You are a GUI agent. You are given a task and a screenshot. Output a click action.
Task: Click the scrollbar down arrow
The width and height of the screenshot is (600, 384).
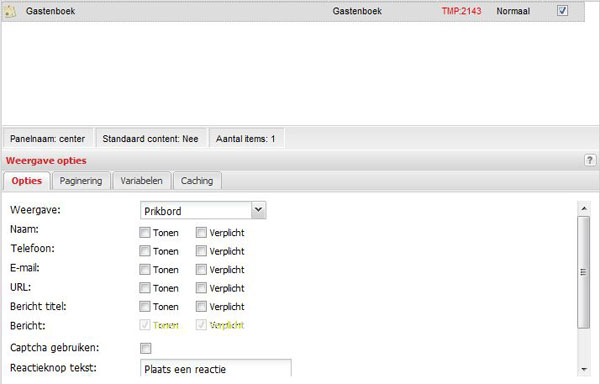pyautogui.click(x=584, y=369)
